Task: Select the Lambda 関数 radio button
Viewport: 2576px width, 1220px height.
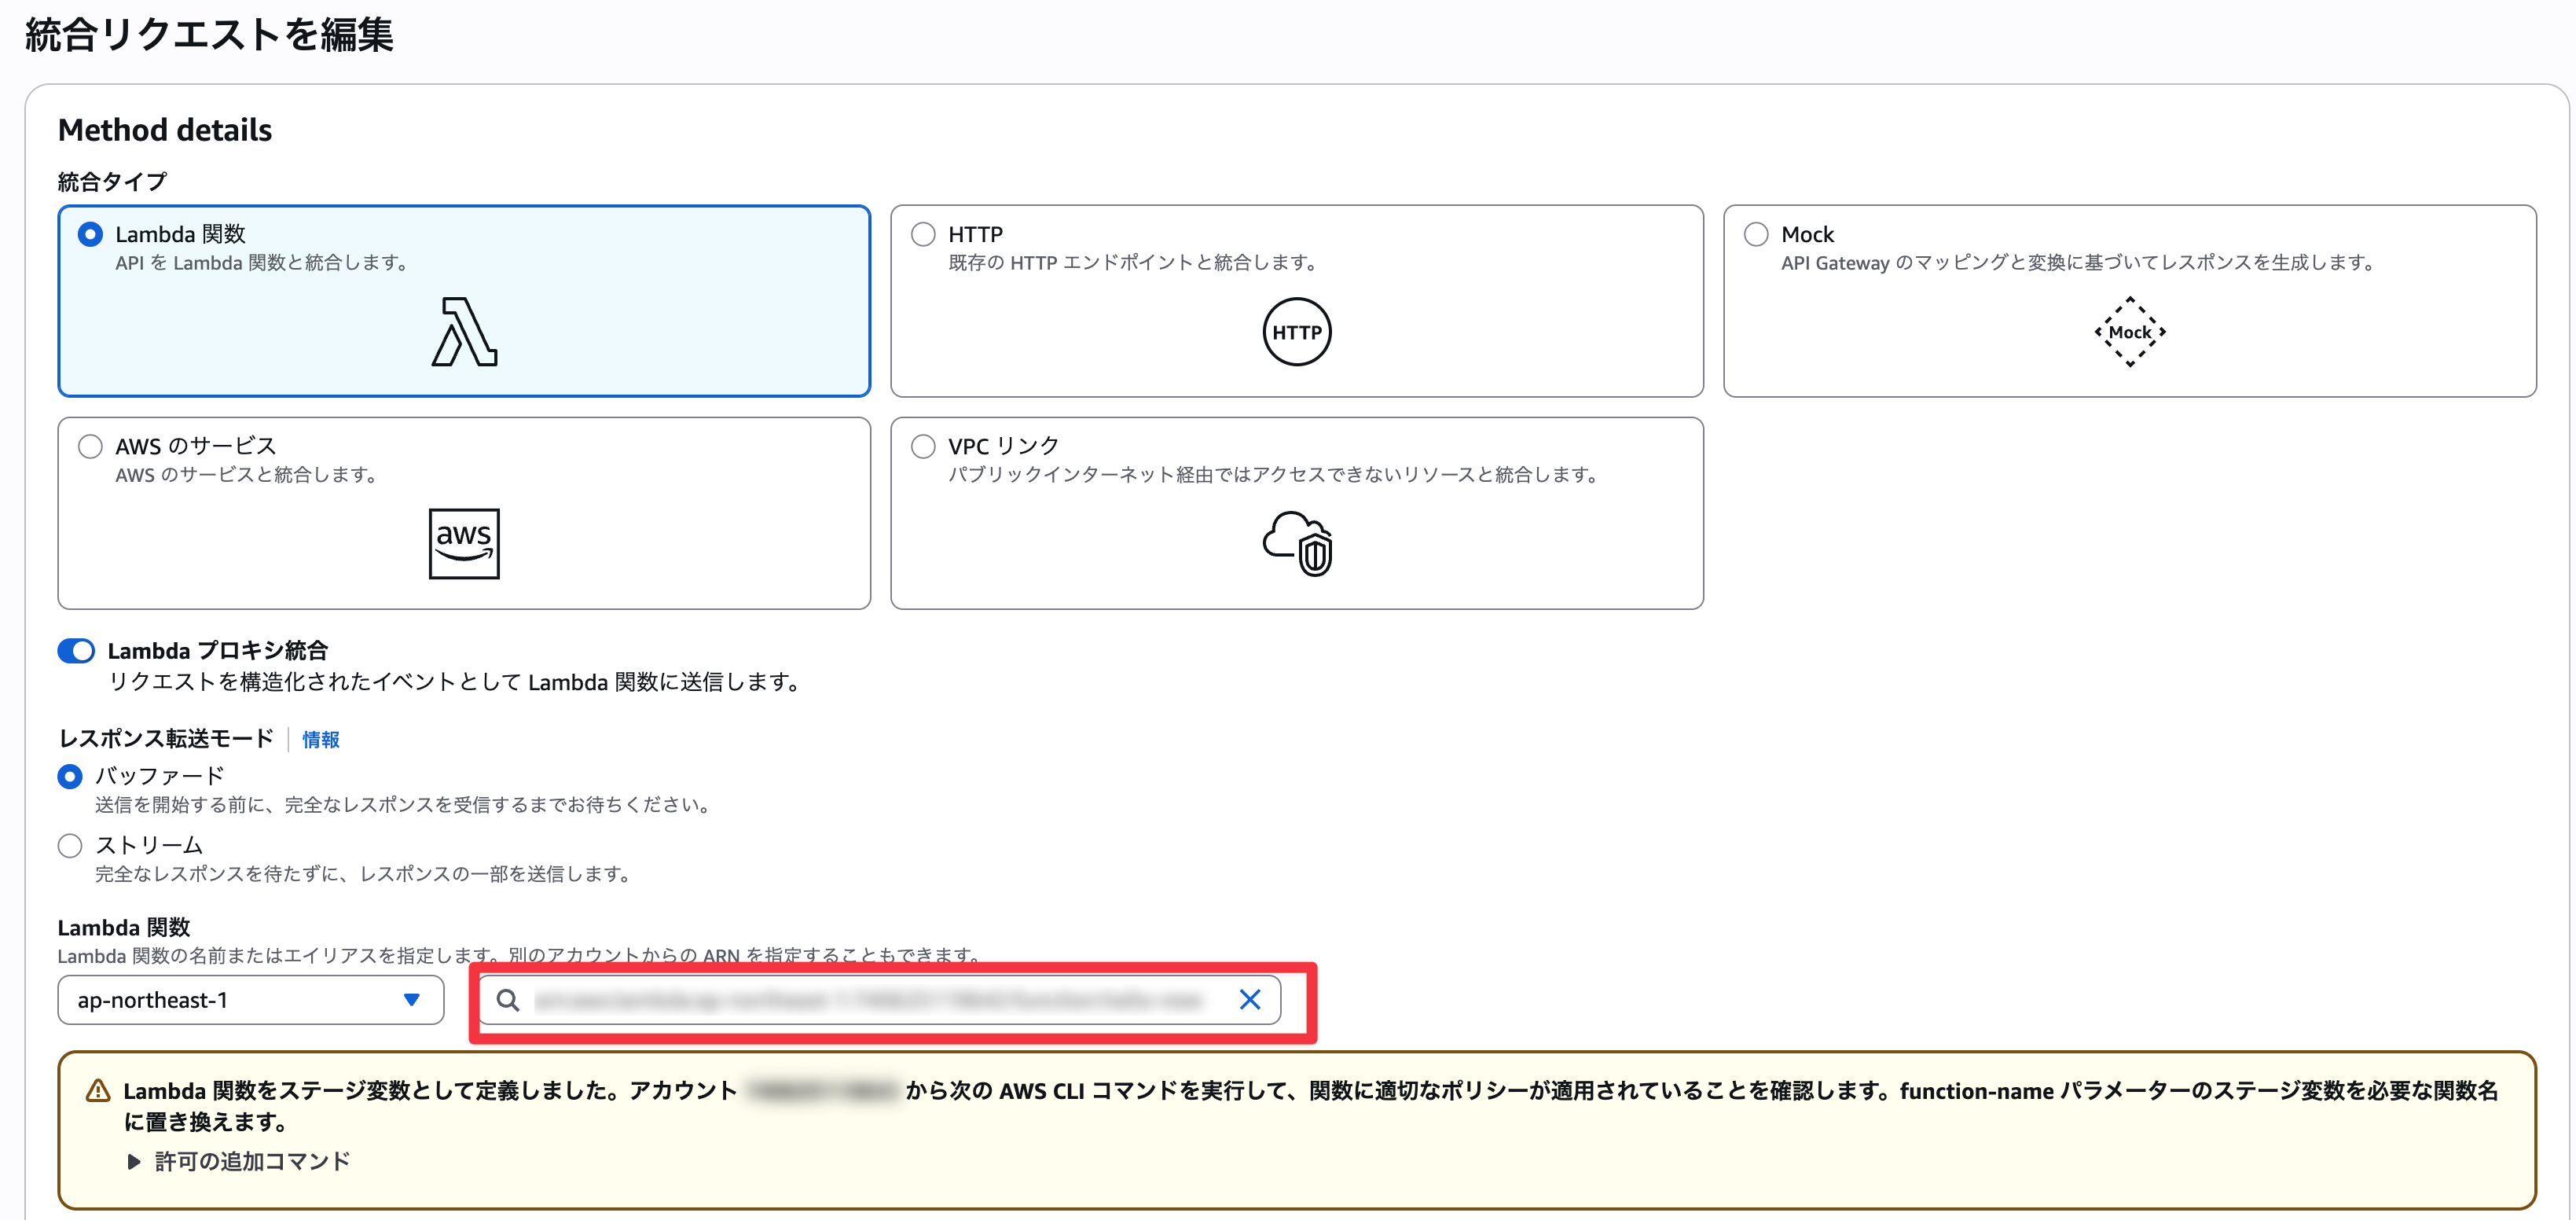Action: (90, 234)
